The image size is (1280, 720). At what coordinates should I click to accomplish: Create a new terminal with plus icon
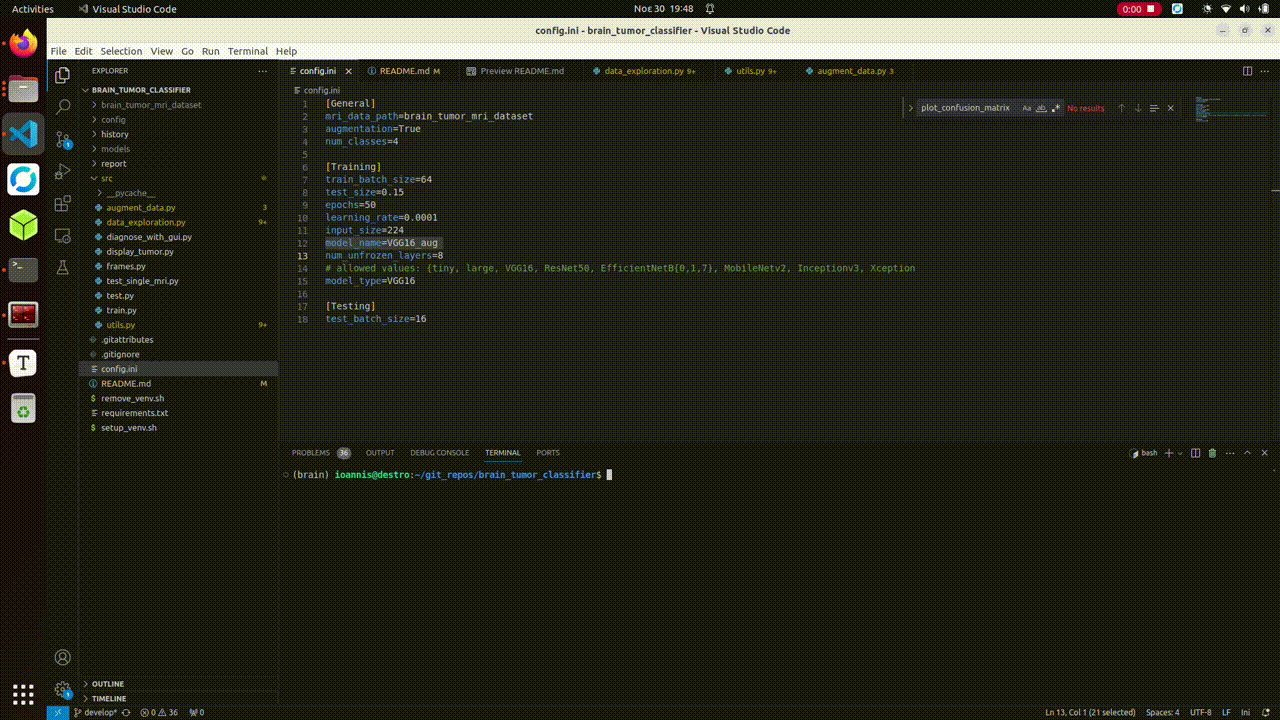click(x=1169, y=453)
